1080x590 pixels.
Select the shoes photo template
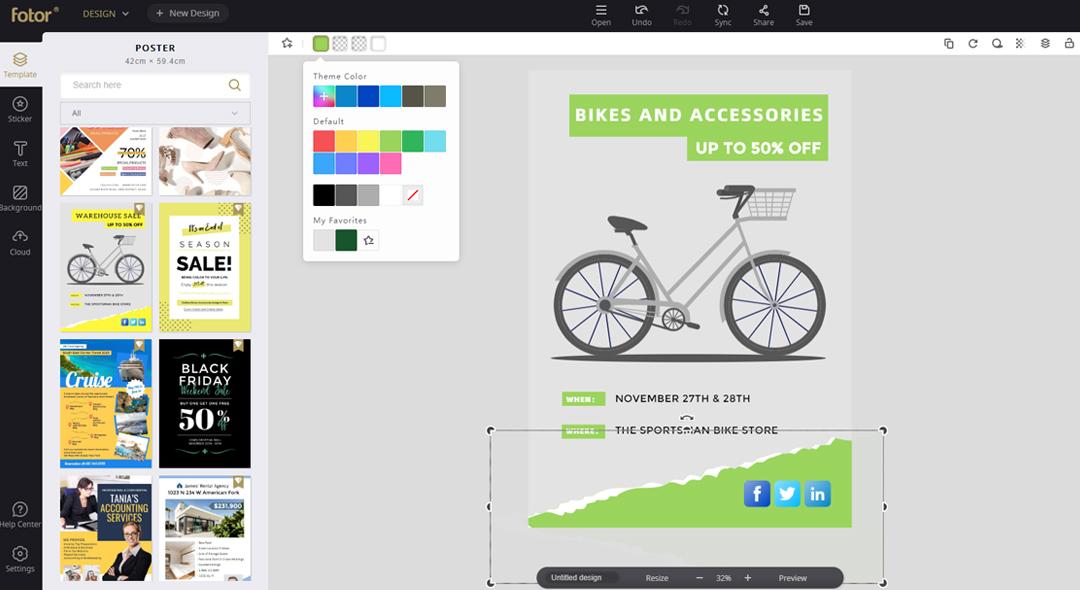tap(205, 160)
